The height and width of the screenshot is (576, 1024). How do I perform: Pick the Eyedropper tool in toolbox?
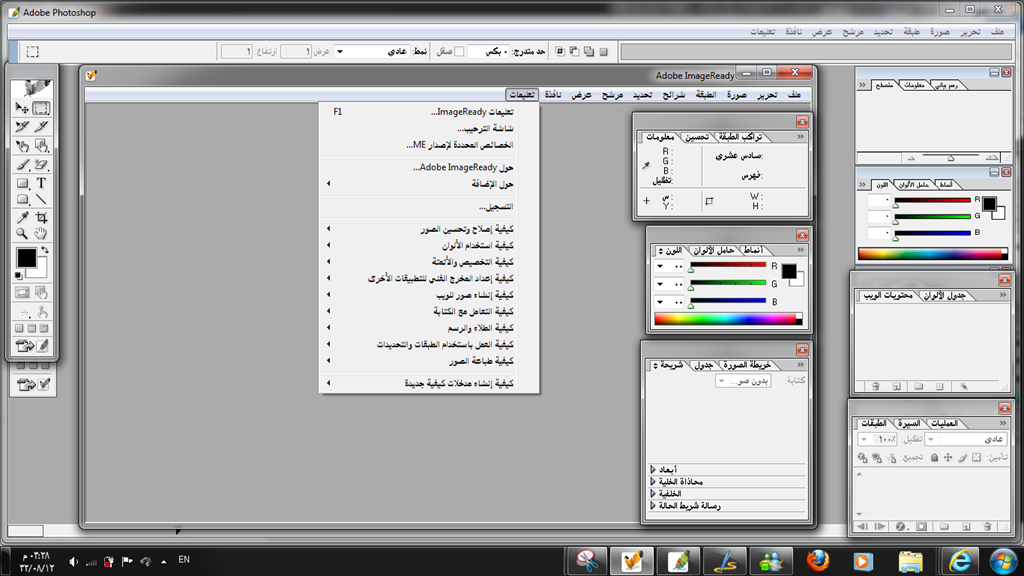pos(22,217)
